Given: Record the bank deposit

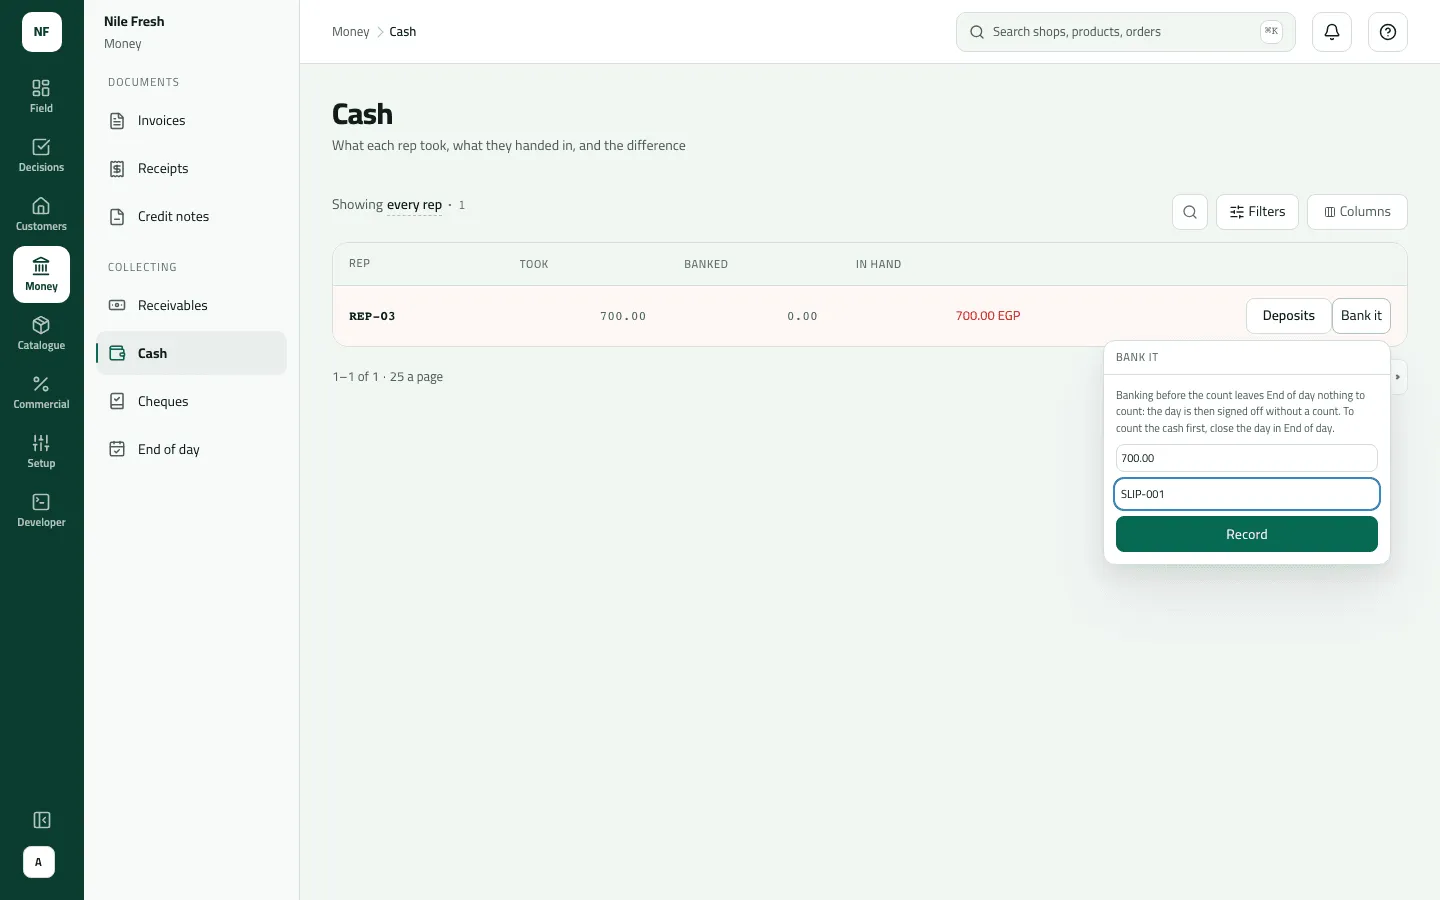Looking at the screenshot, I should pyautogui.click(x=1247, y=534).
